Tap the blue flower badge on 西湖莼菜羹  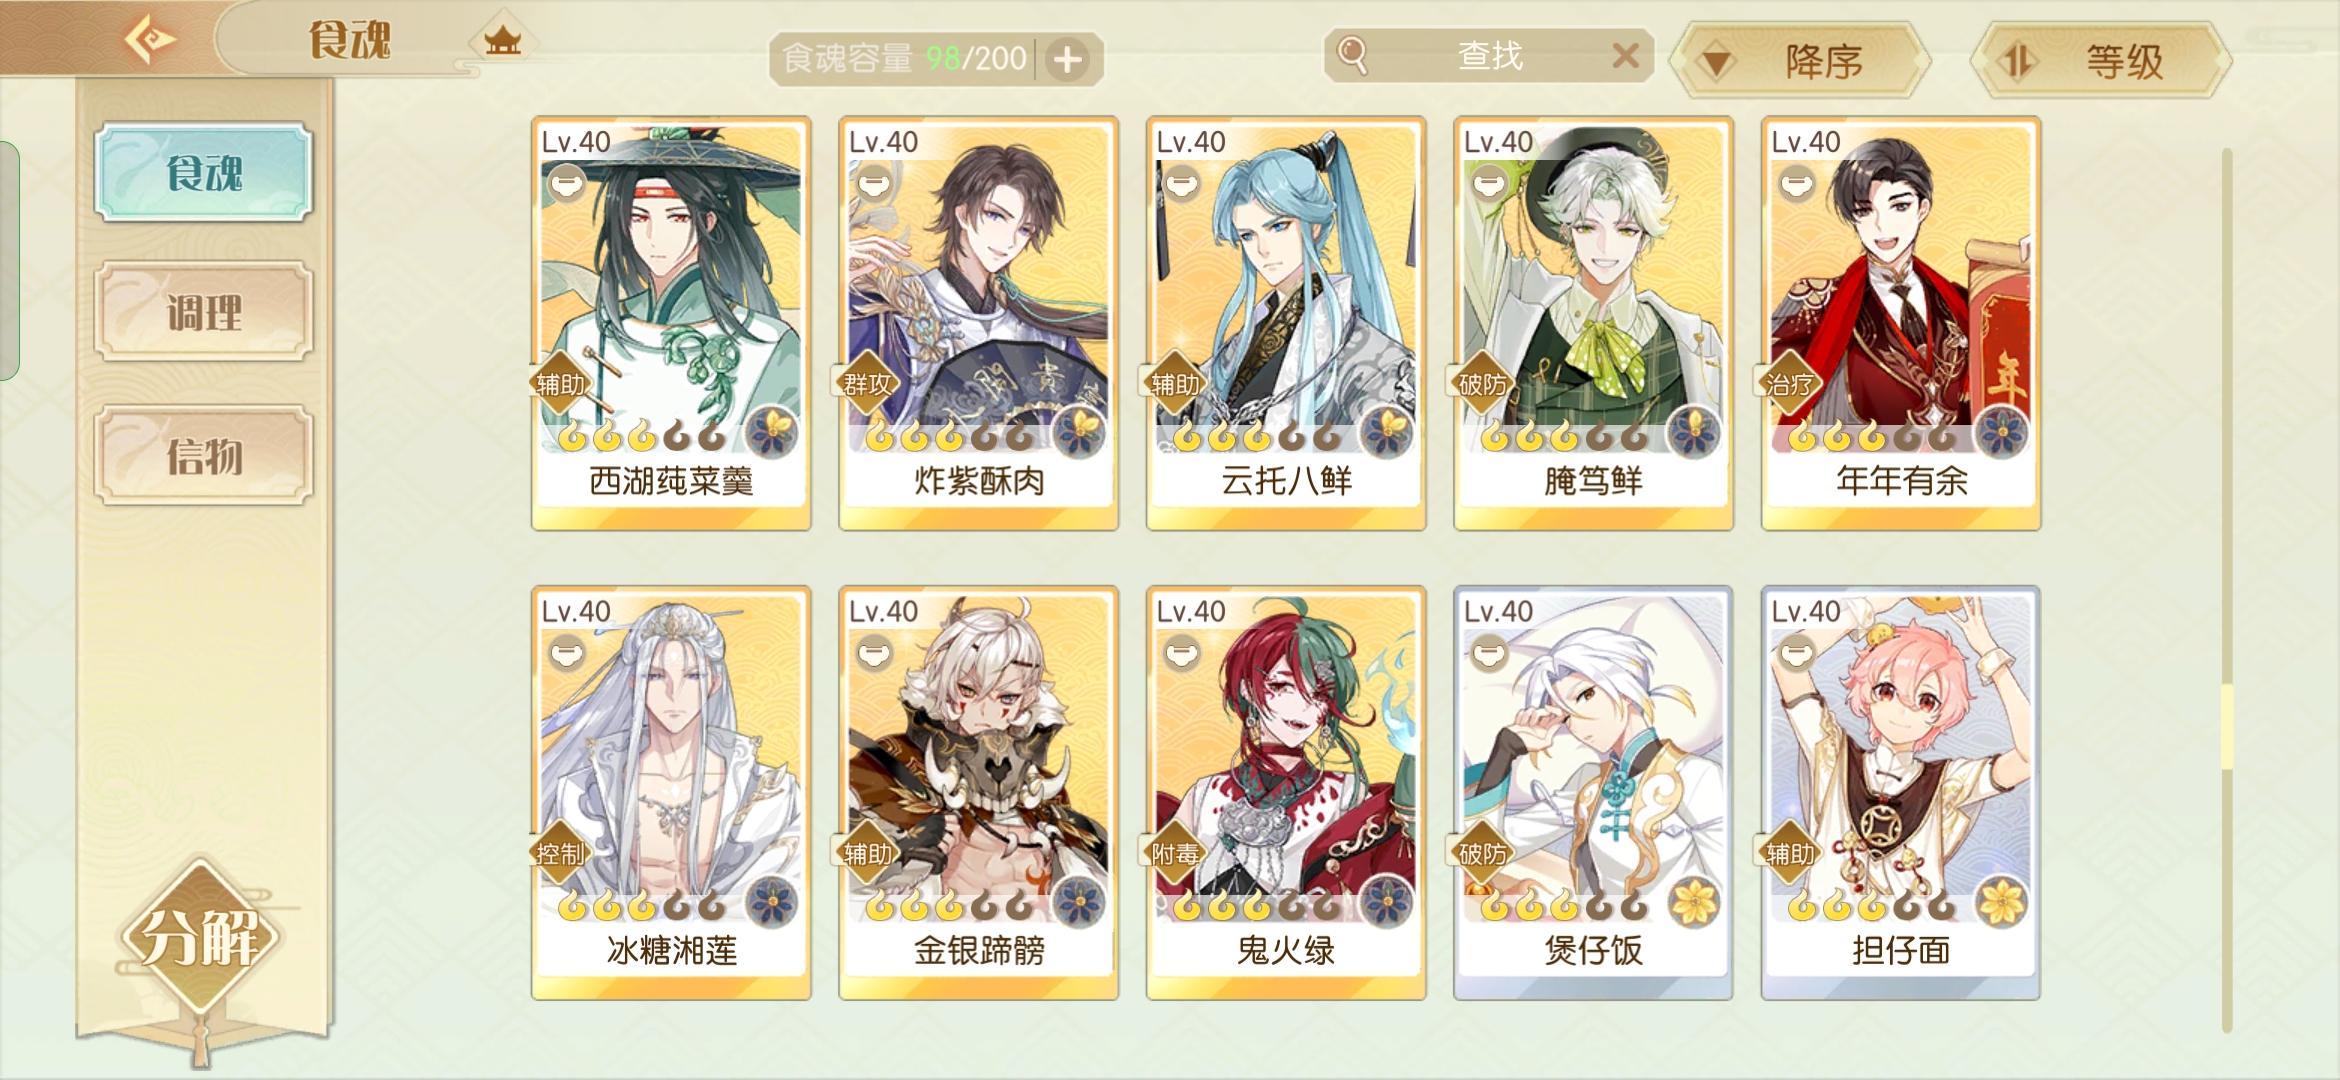[772, 432]
